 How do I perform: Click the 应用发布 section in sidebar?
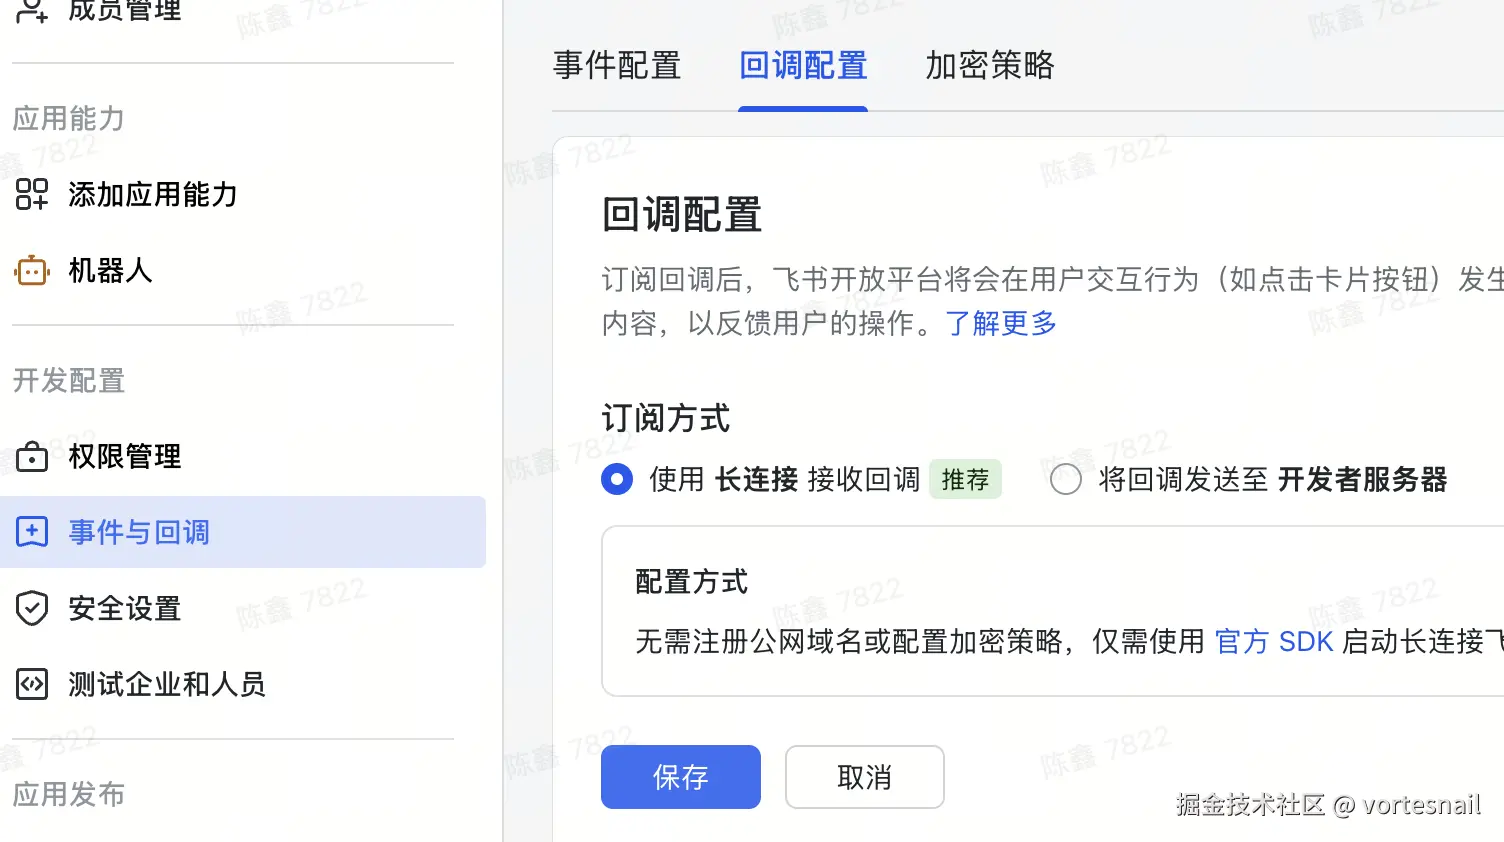click(x=68, y=794)
